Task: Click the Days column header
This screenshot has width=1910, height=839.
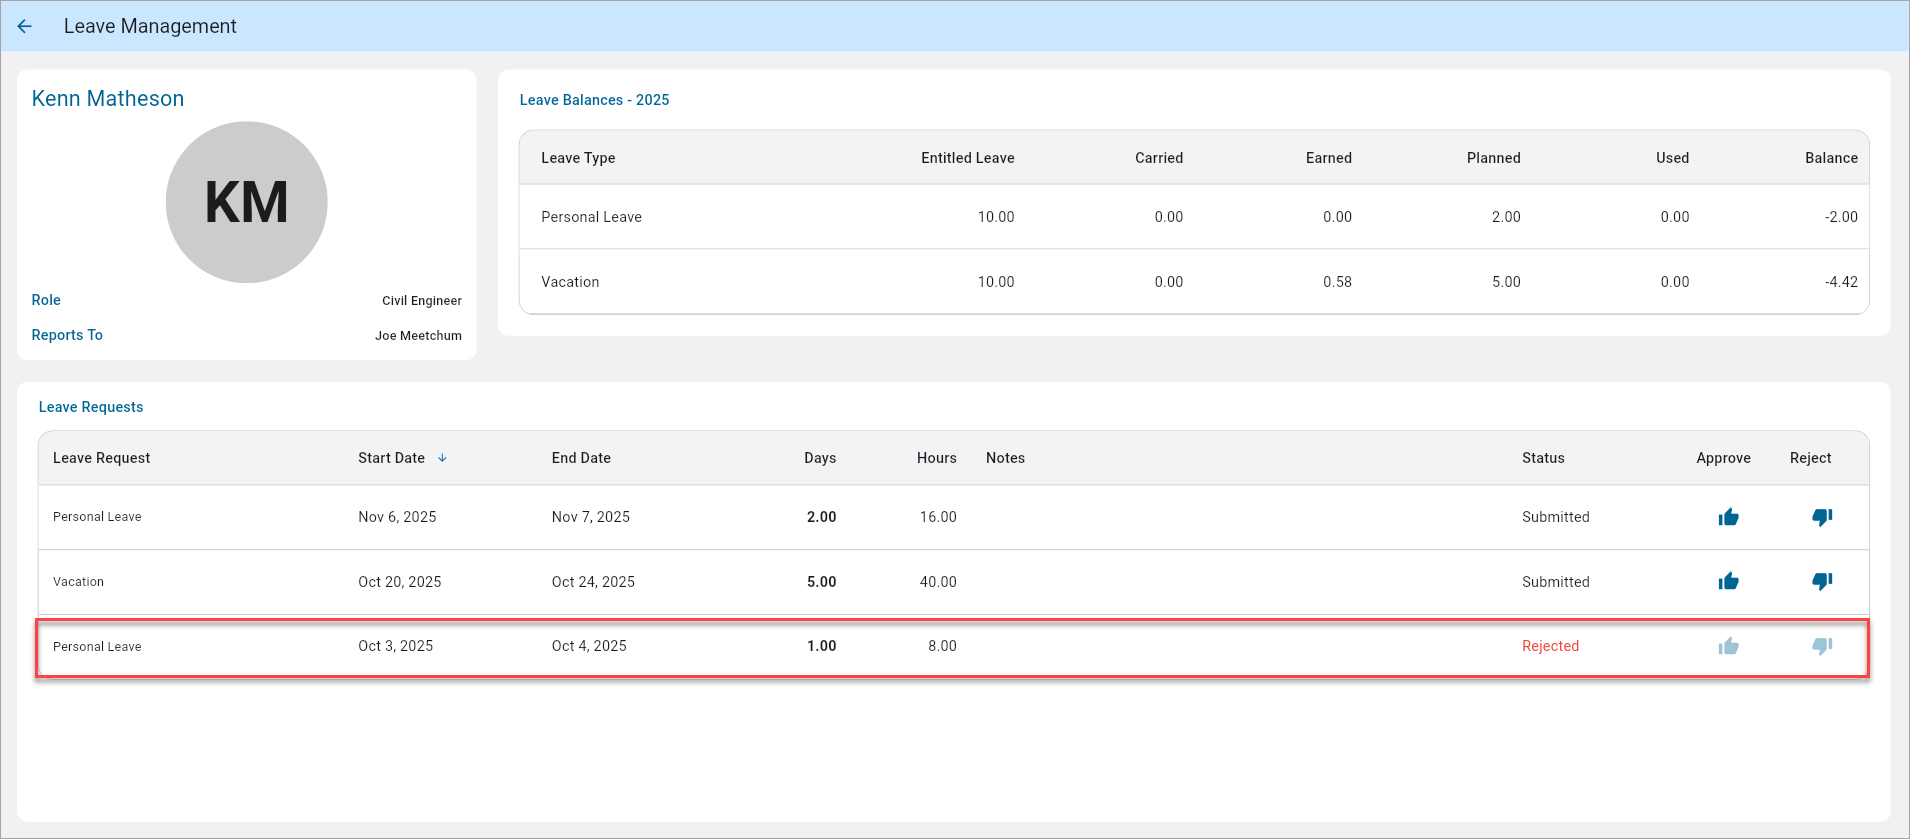Action: click(819, 458)
